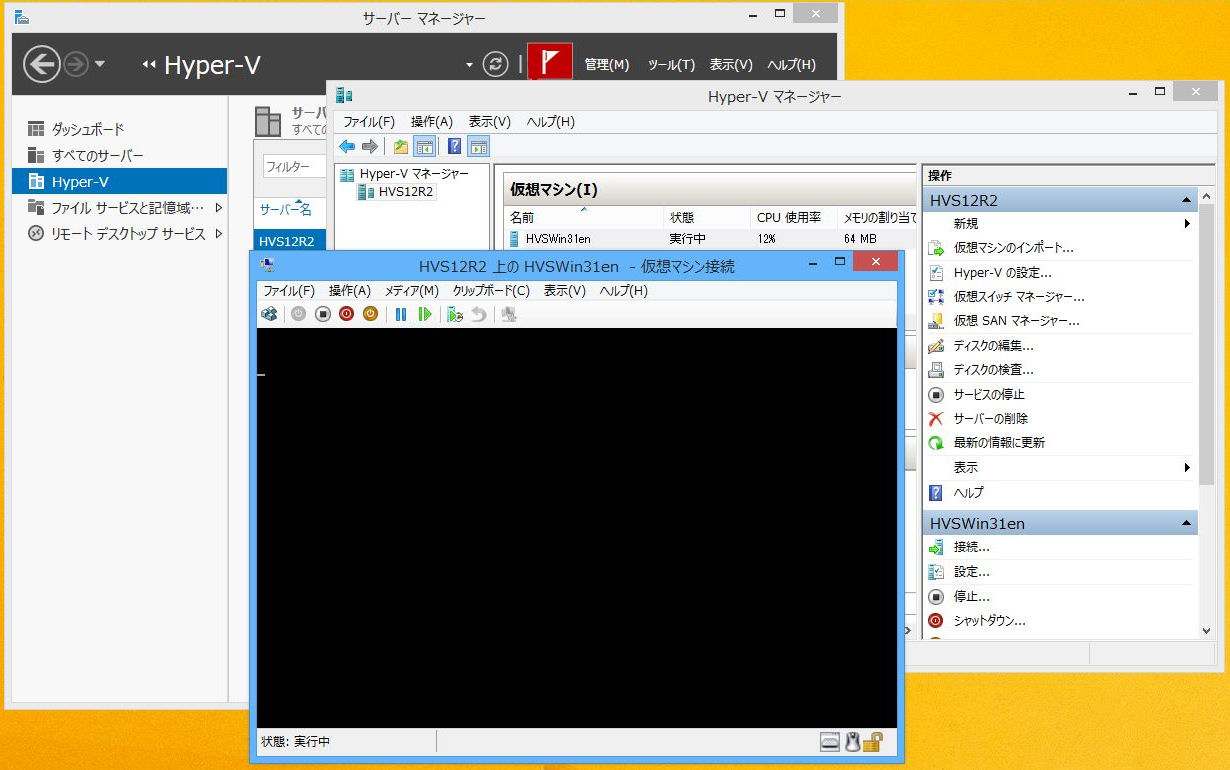Open the help icon in Hyper-V Manager toolbar

coord(455,146)
